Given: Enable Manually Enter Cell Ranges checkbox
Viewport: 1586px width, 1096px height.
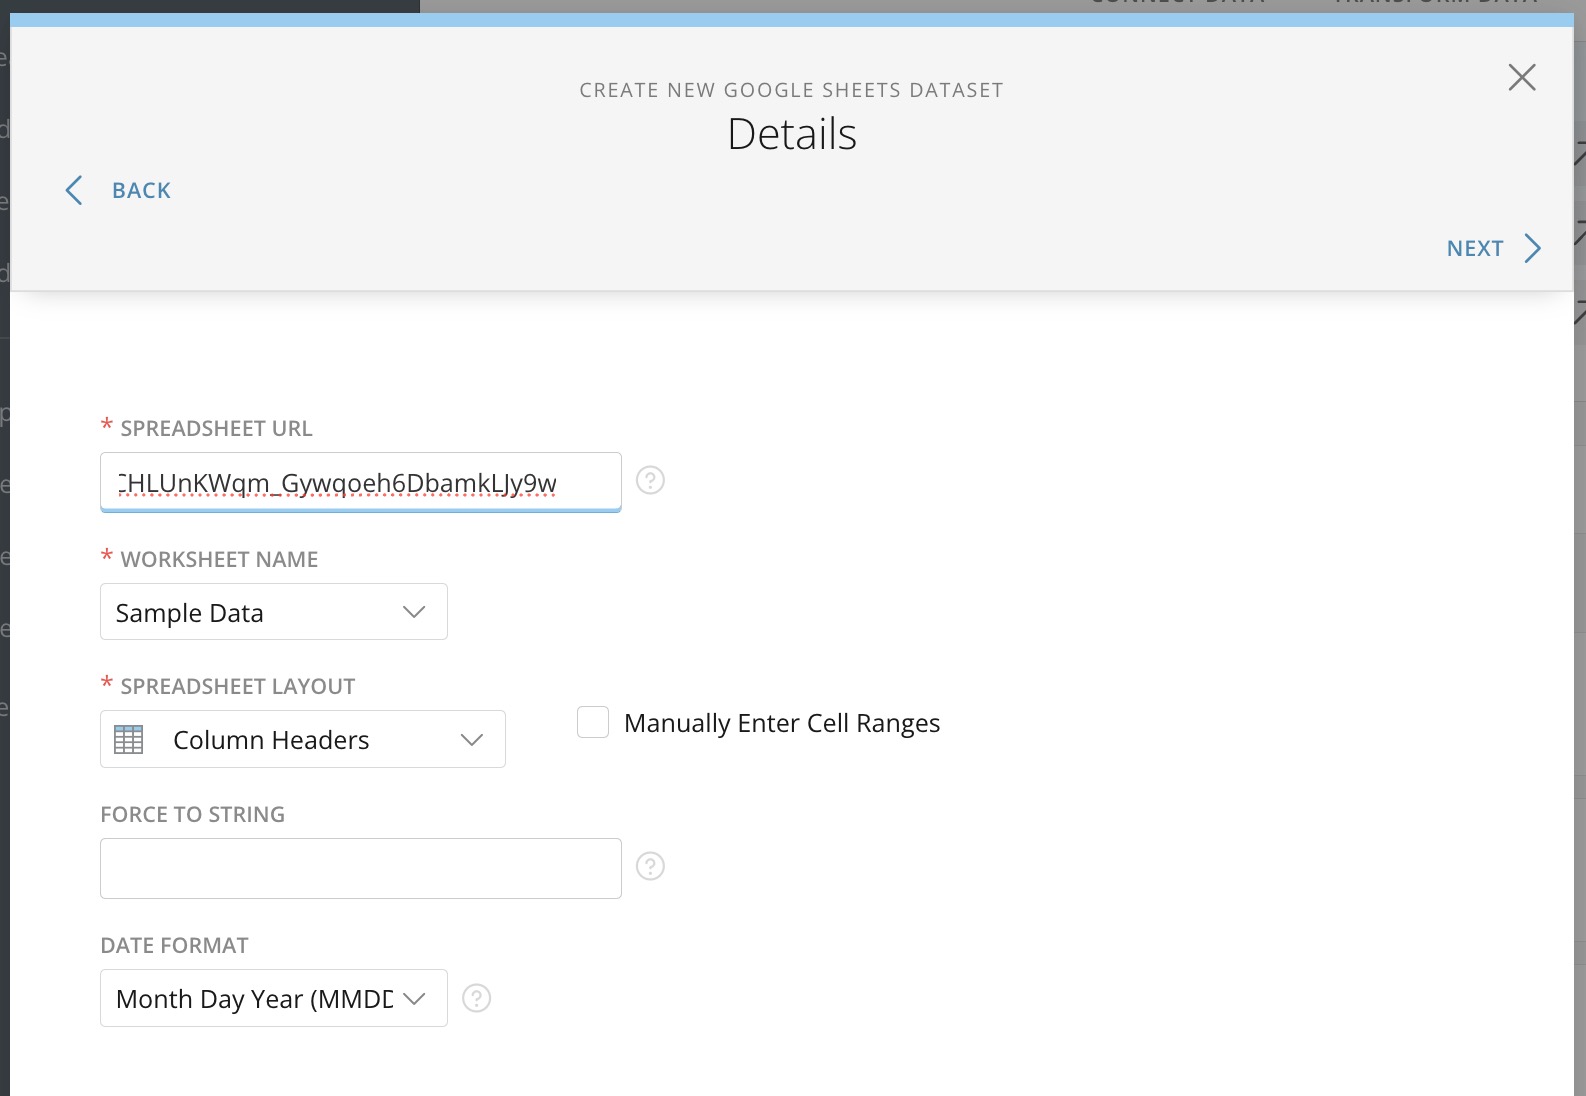Looking at the screenshot, I should coord(593,722).
